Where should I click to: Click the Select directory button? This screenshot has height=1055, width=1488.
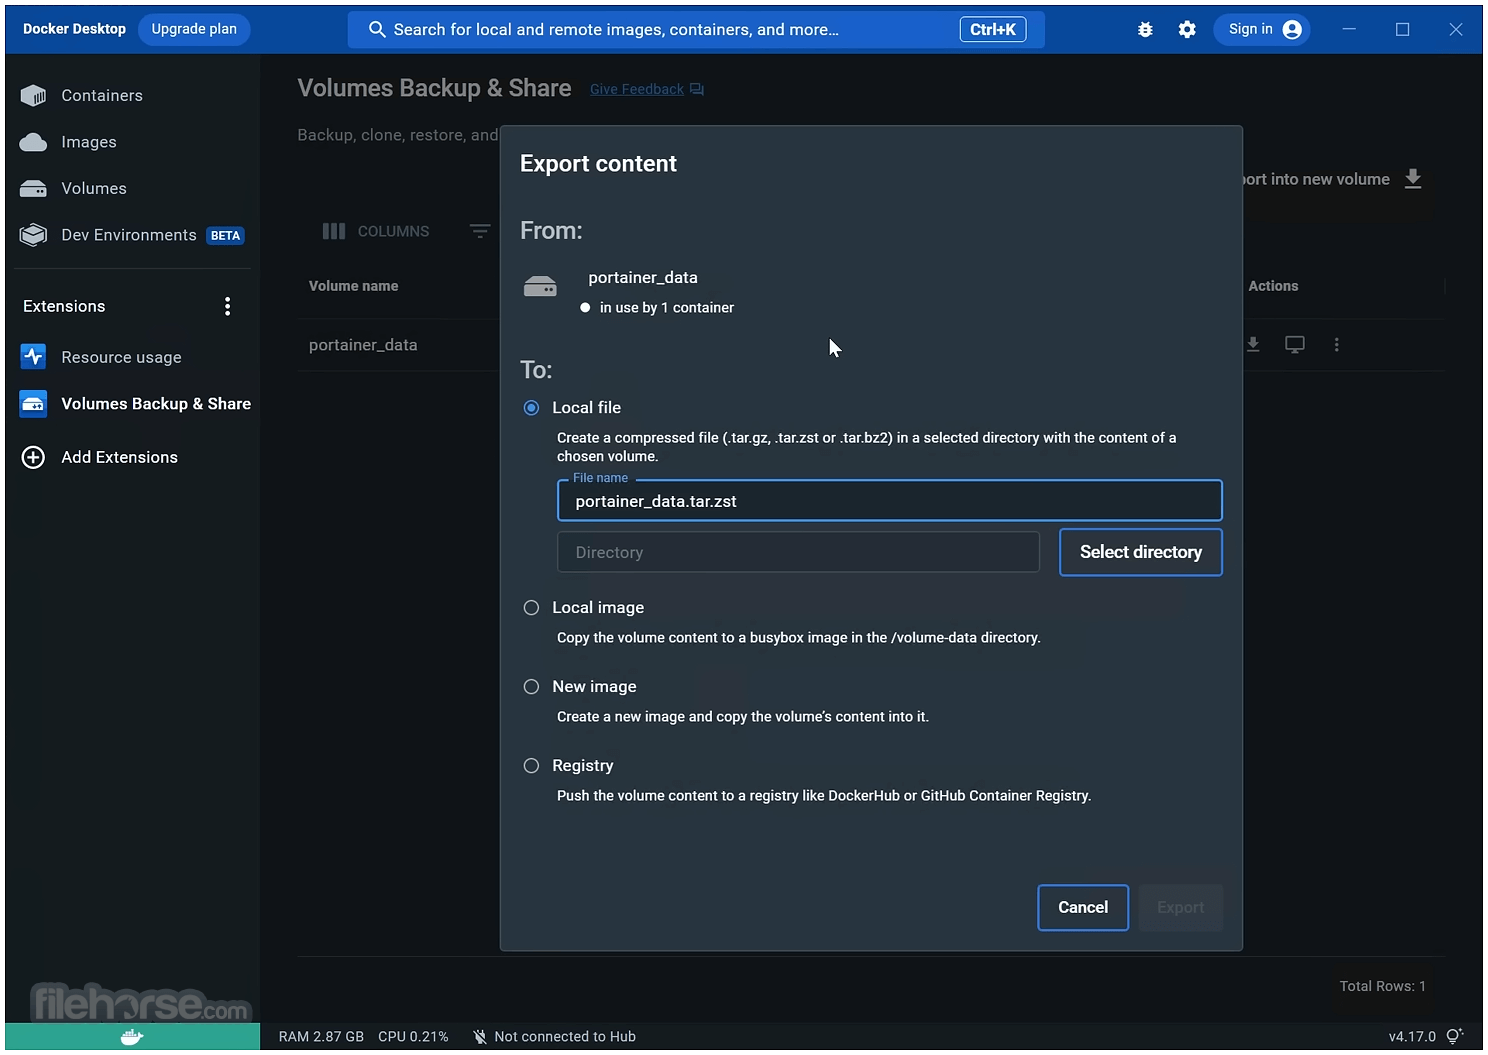(x=1140, y=552)
